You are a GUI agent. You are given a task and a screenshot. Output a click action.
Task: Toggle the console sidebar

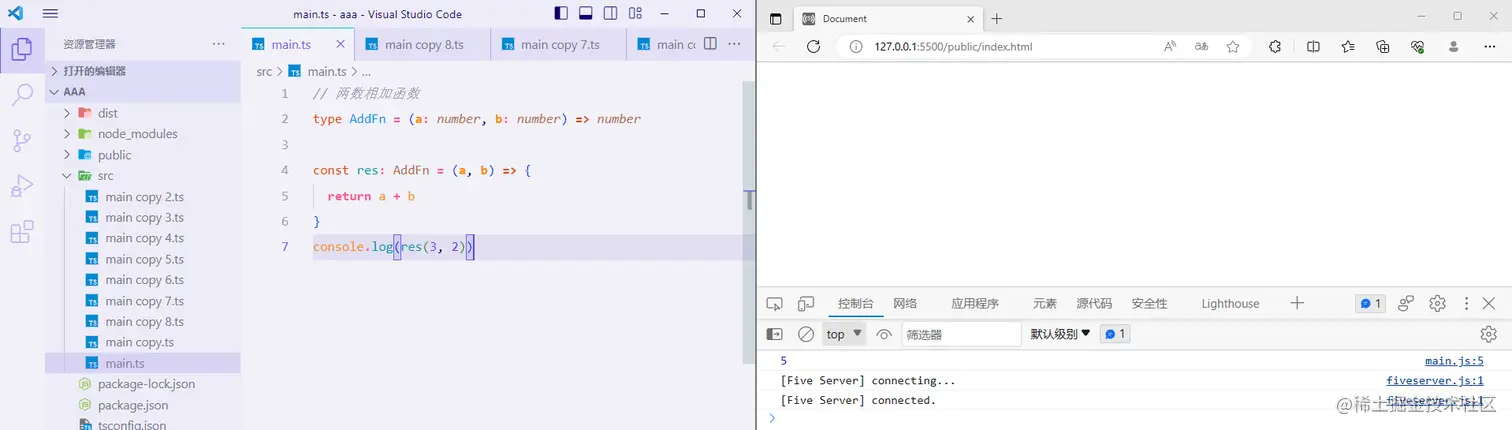click(x=774, y=334)
